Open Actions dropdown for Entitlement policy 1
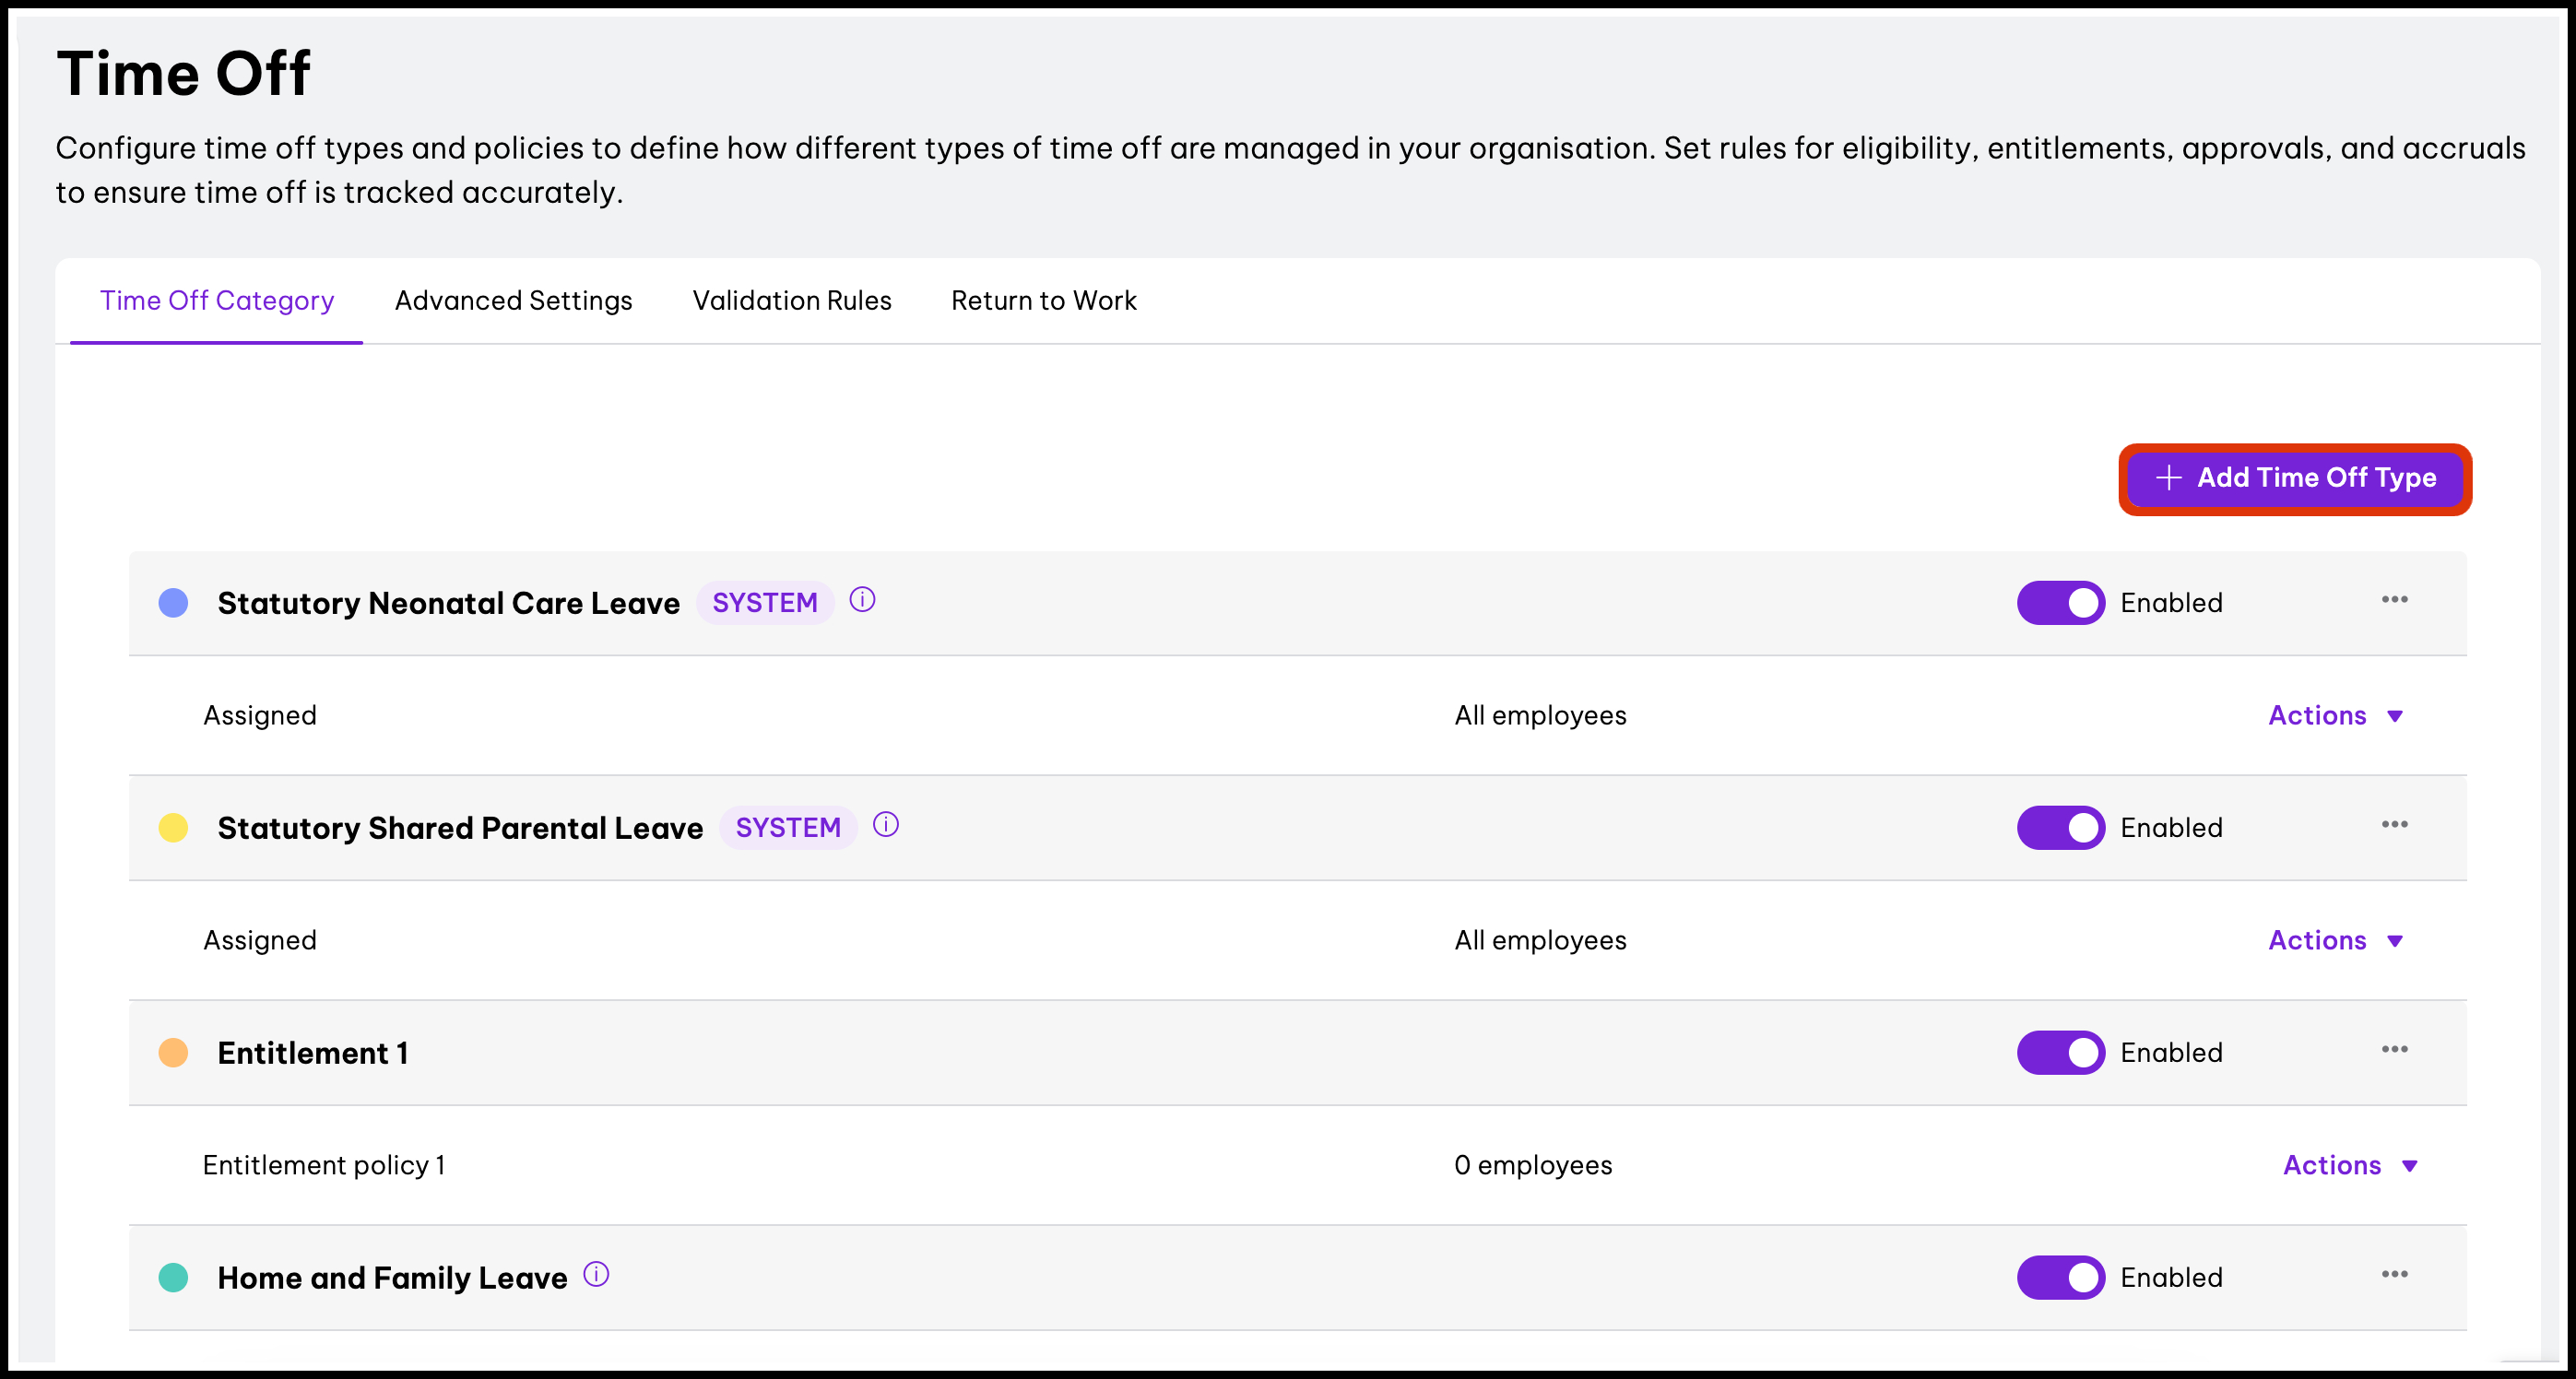 click(2351, 1166)
